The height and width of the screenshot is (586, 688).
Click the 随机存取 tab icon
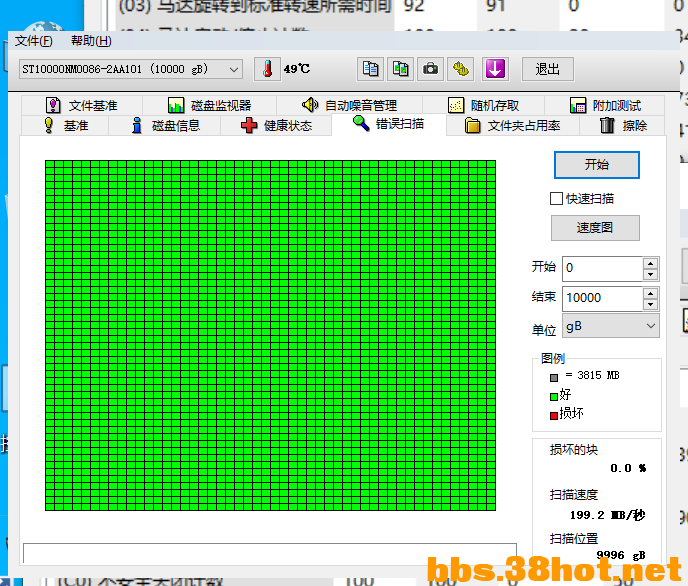click(x=456, y=105)
